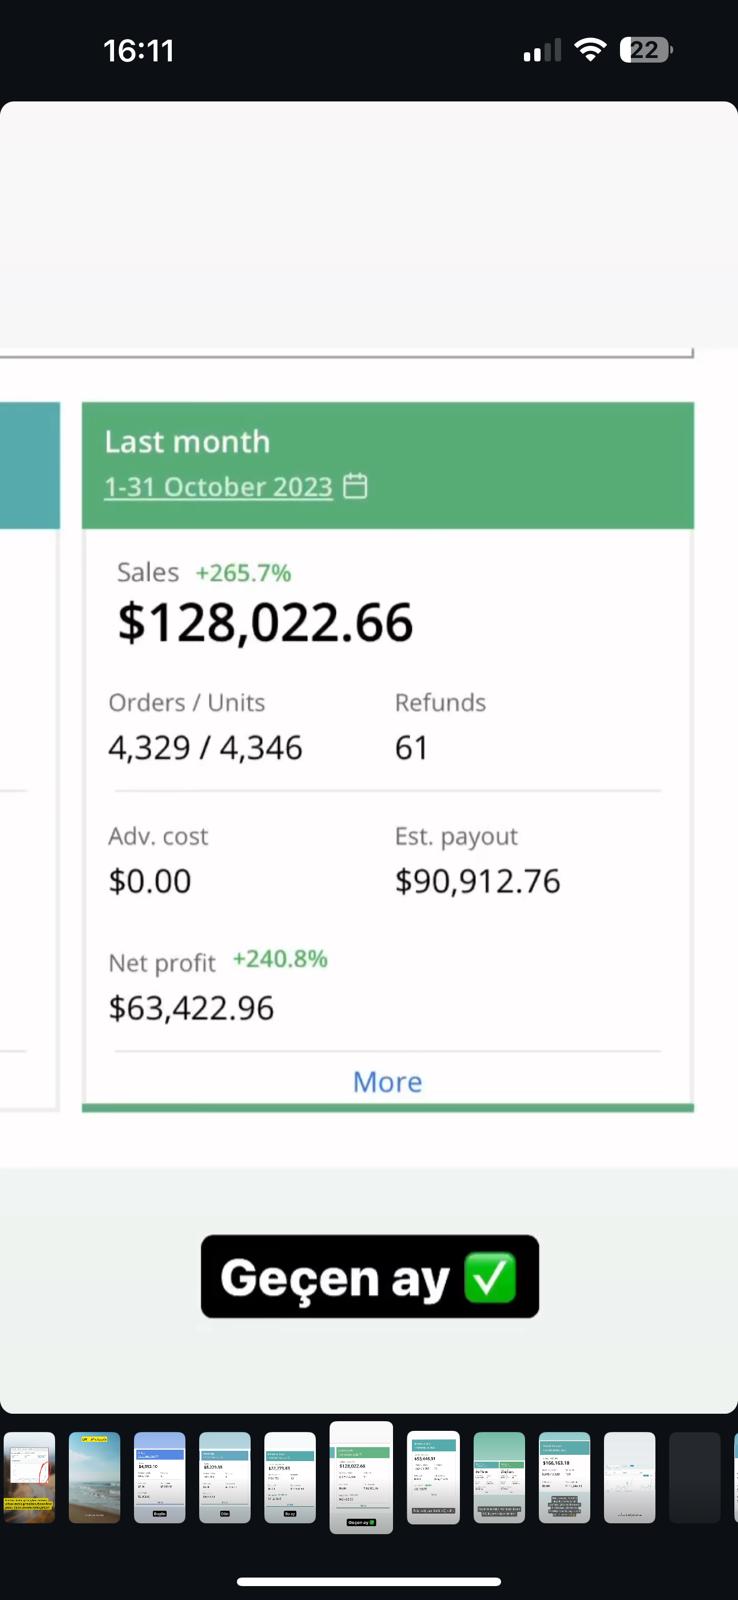The image size is (738, 1600).
Task: Select the beach photo story thumbnail
Action: pos(94,1477)
